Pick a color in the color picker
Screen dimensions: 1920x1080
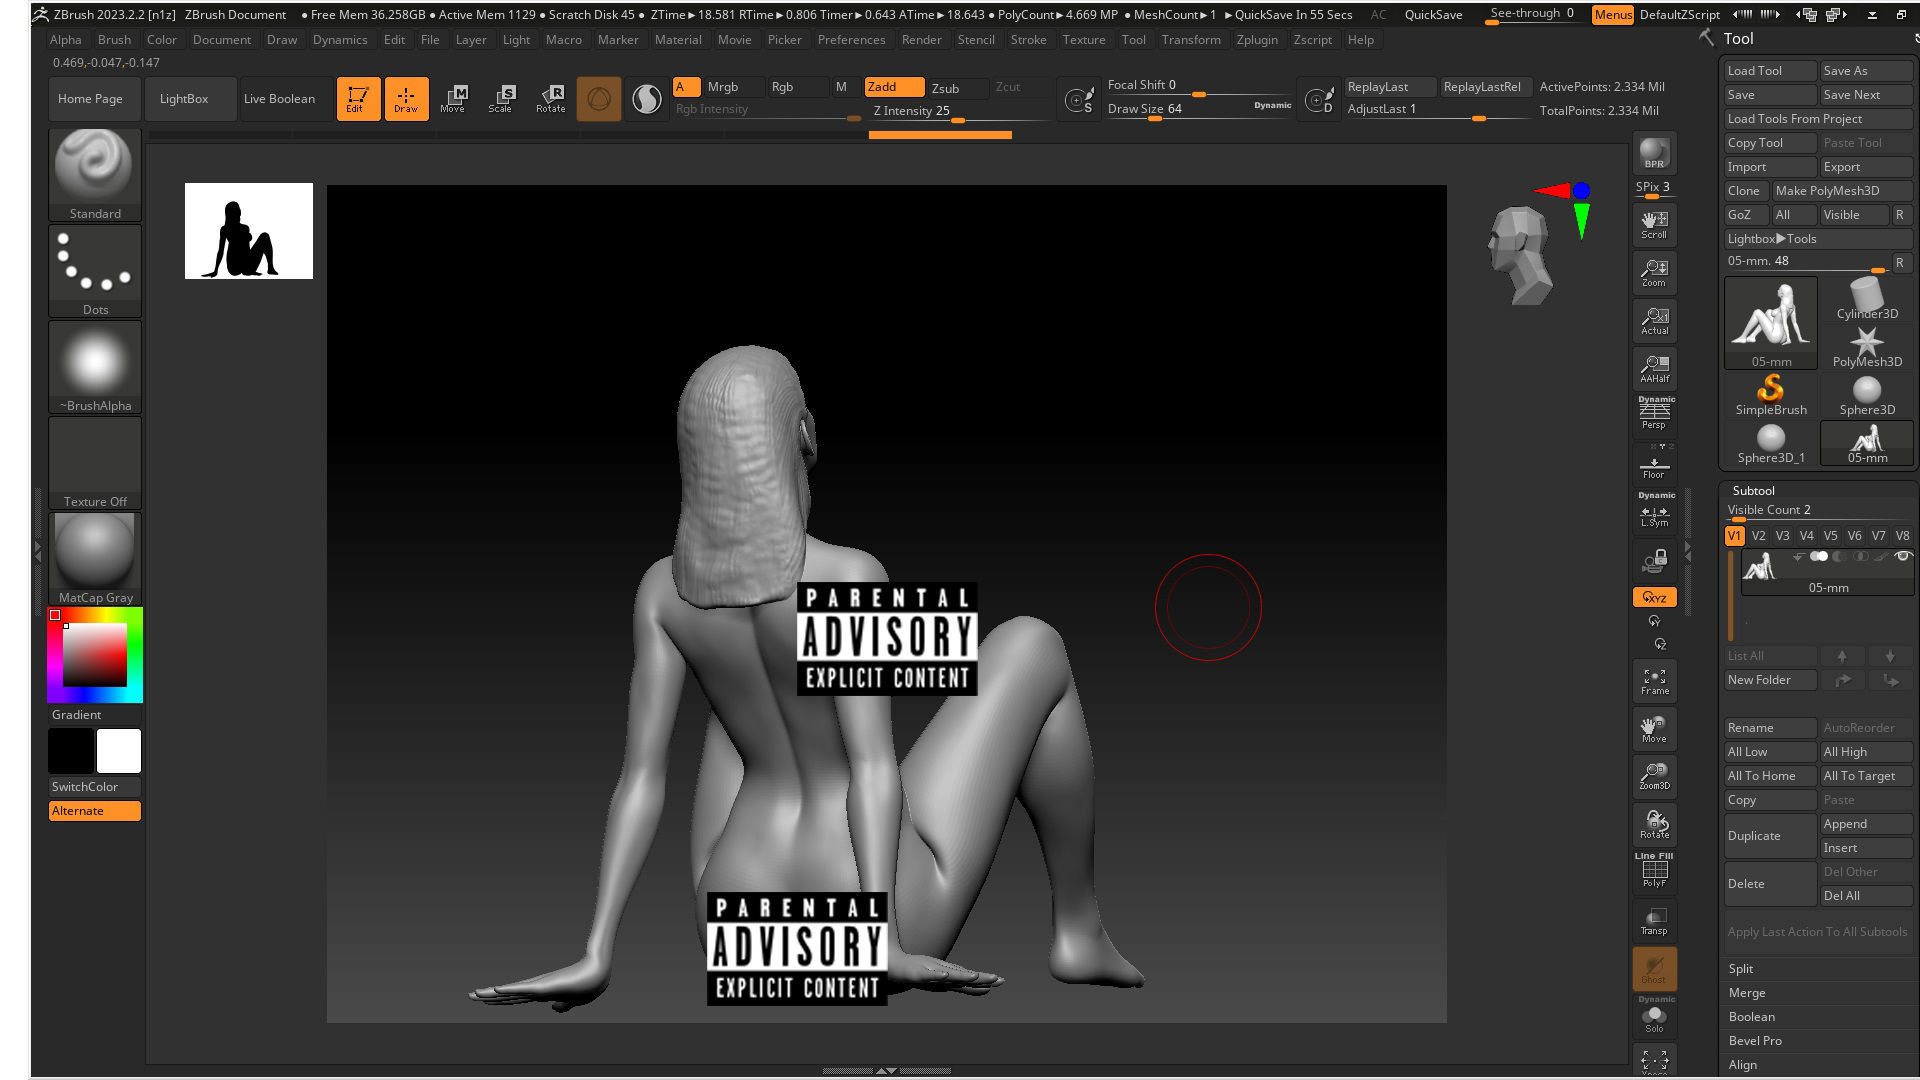point(95,655)
